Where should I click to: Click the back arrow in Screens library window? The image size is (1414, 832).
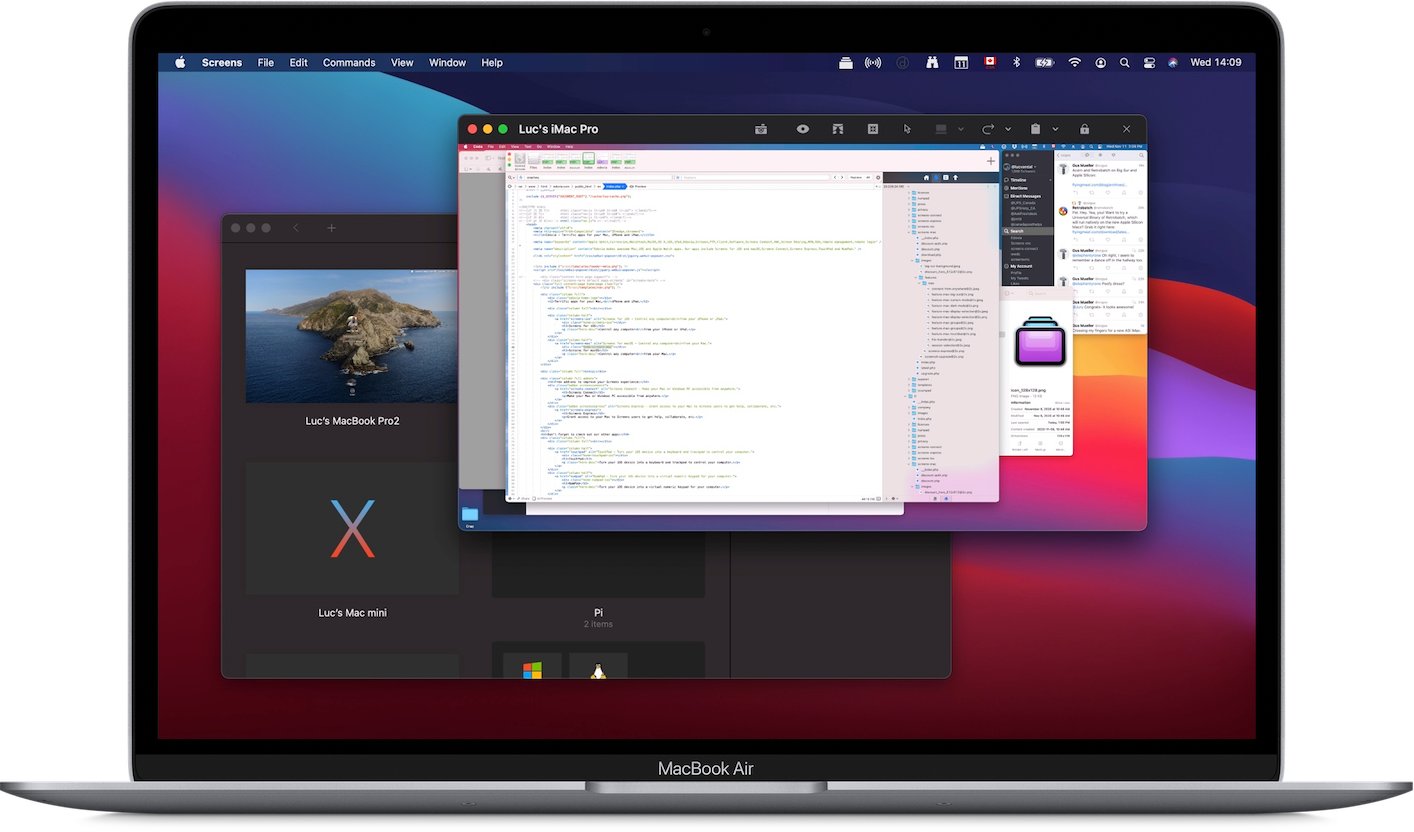[x=296, y=228]
